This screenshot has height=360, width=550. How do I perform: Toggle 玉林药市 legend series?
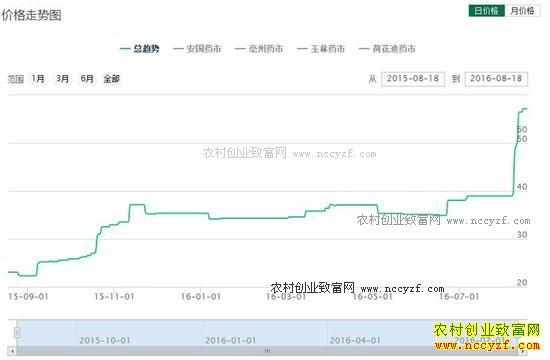click(x=321, y=49)
